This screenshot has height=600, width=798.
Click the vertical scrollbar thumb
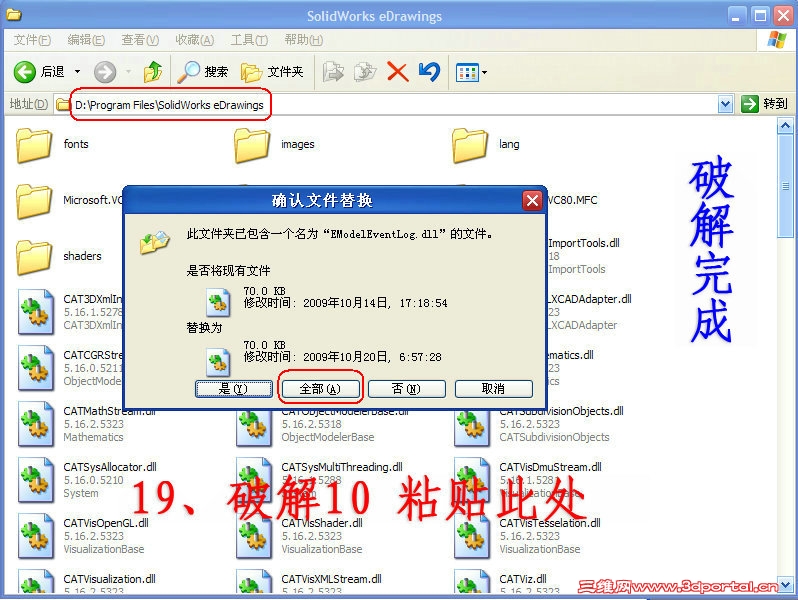click(785, 186)
